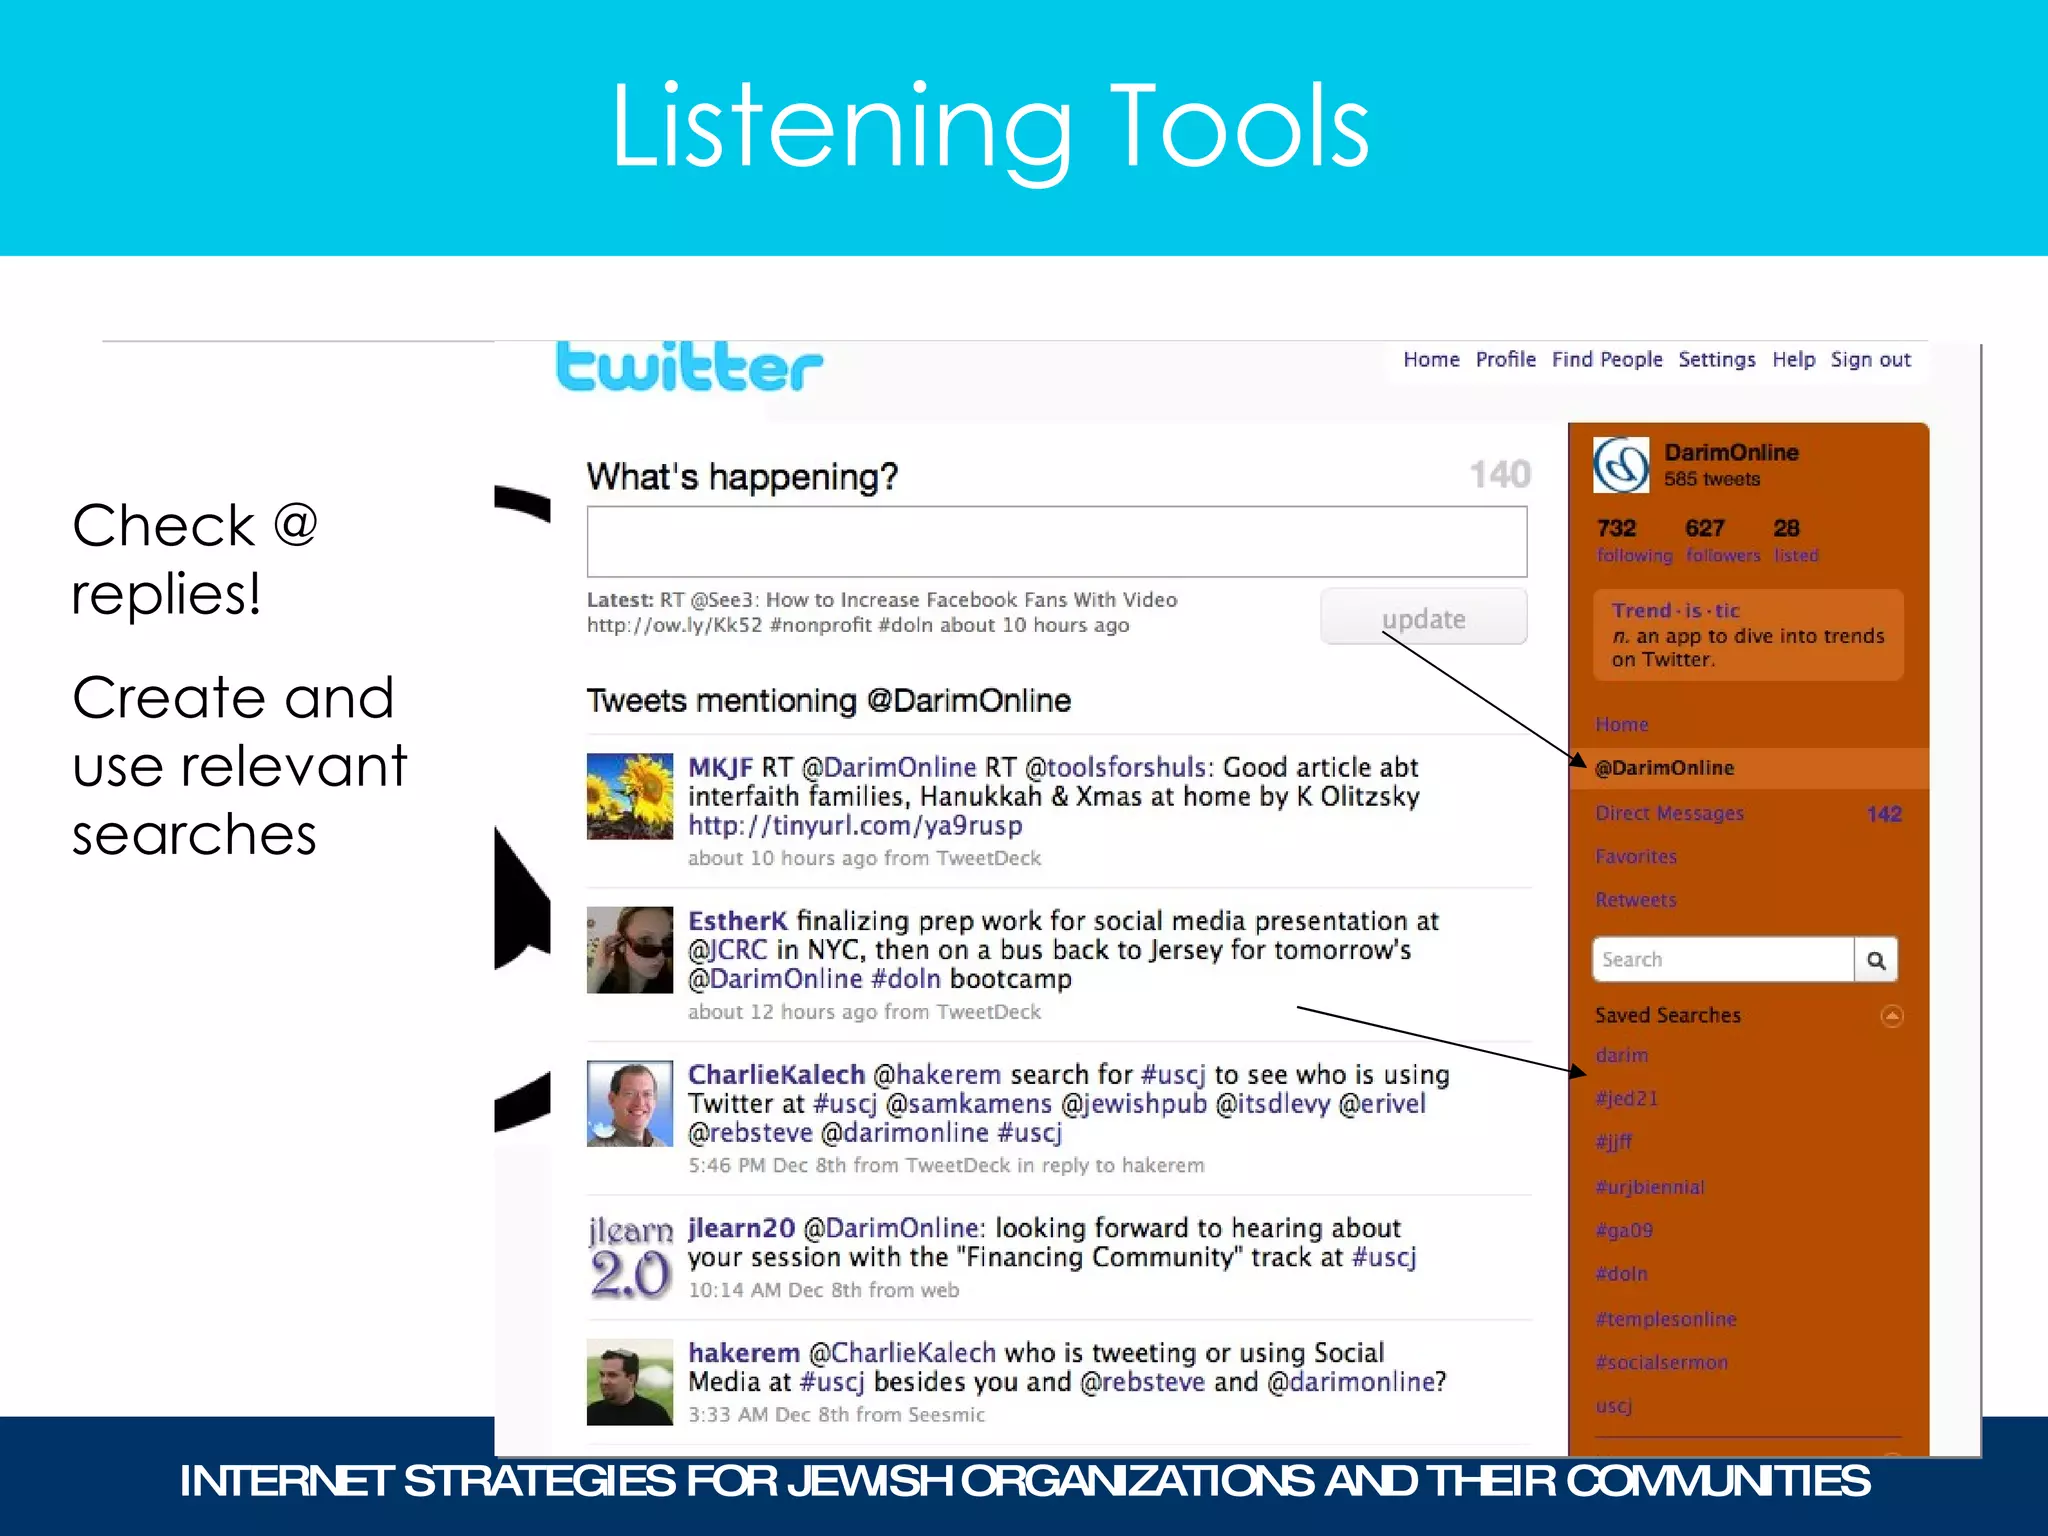
Task: Open saved search #ga09
Action: coord(1624,1230)
